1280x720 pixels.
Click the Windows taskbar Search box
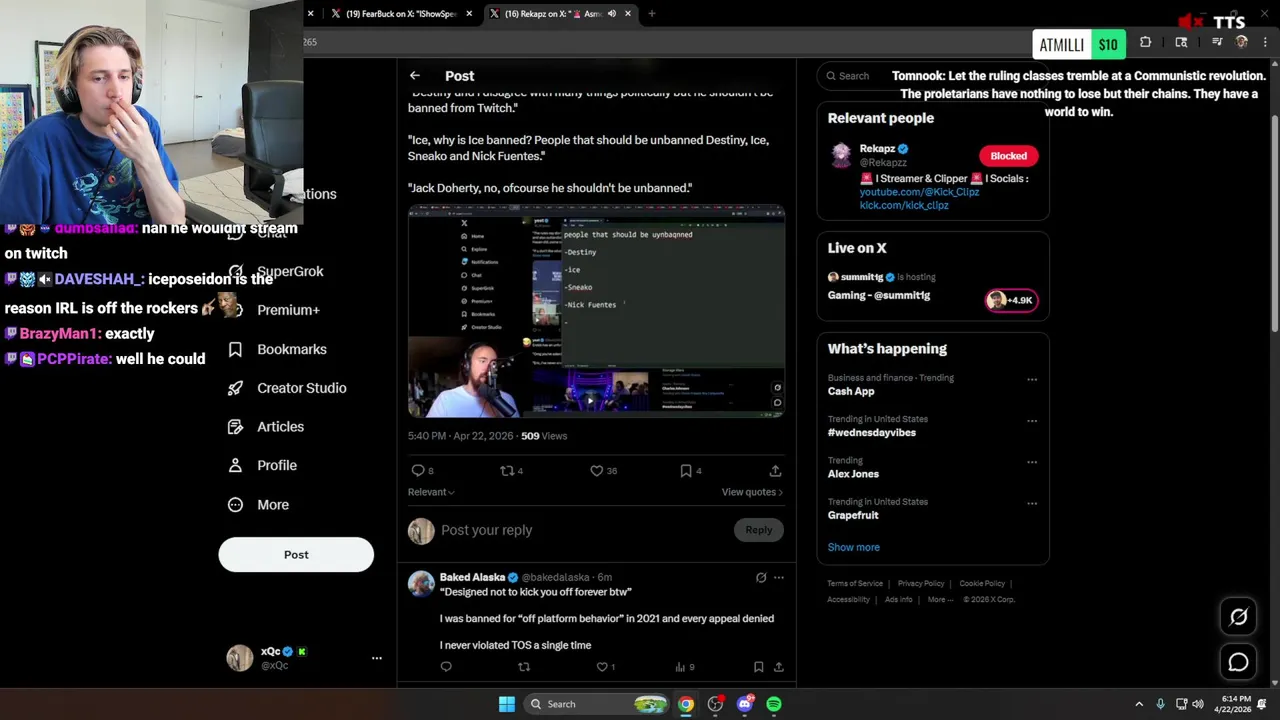tap(597, 704)
